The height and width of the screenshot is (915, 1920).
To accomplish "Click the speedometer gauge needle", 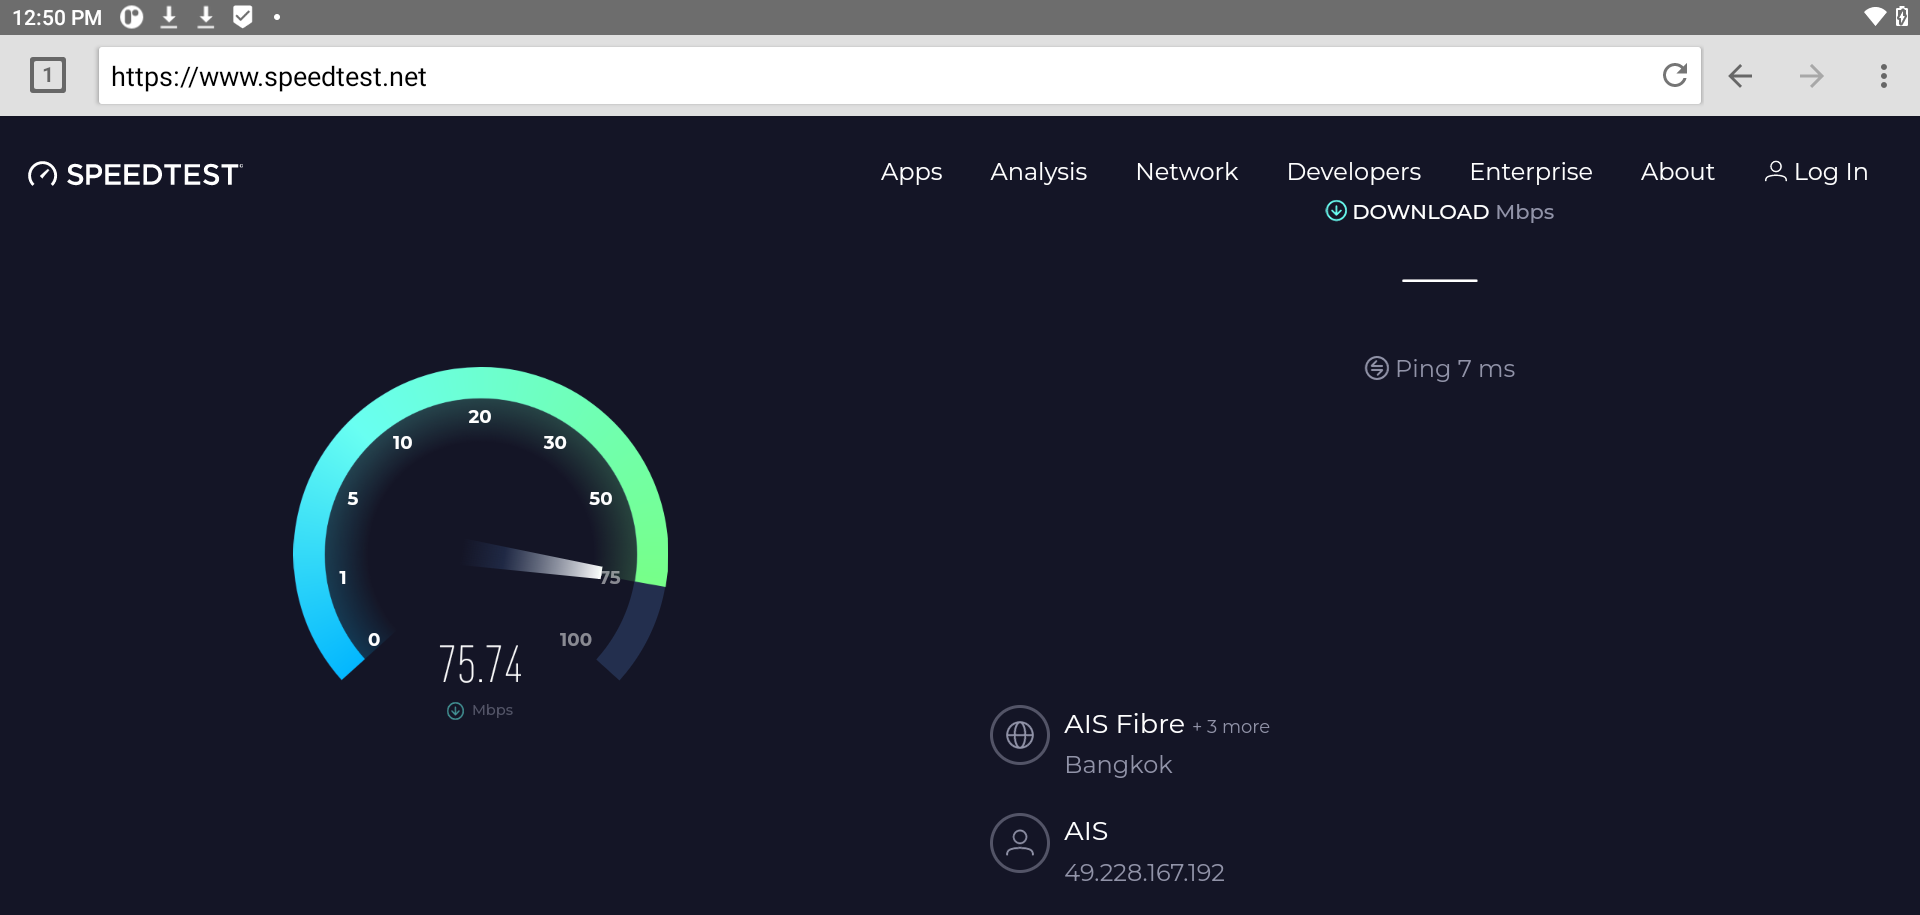I will point(534,560).
